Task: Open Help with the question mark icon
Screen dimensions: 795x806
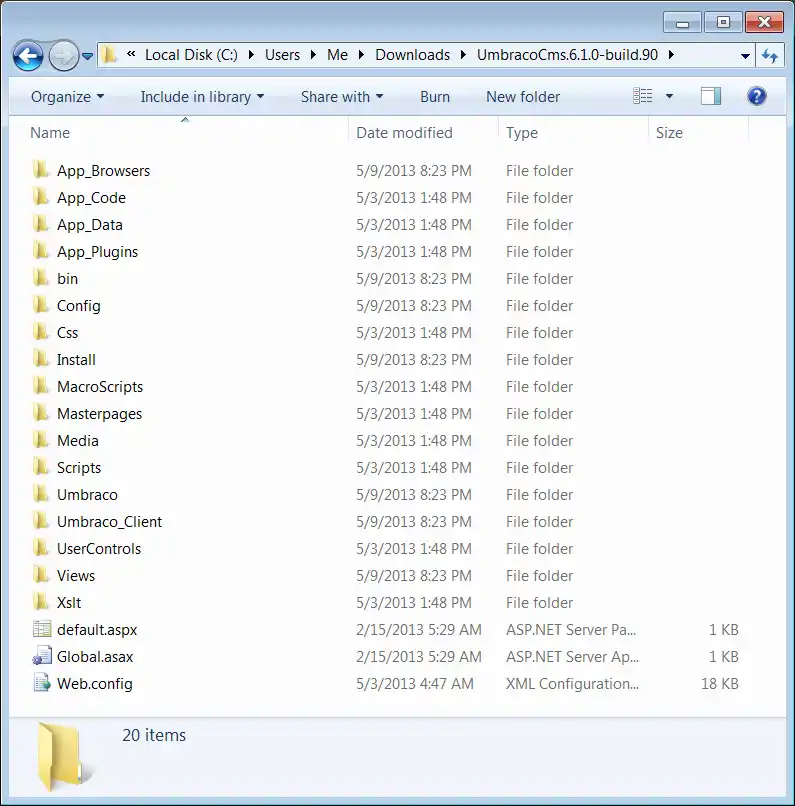Action: 756,96
